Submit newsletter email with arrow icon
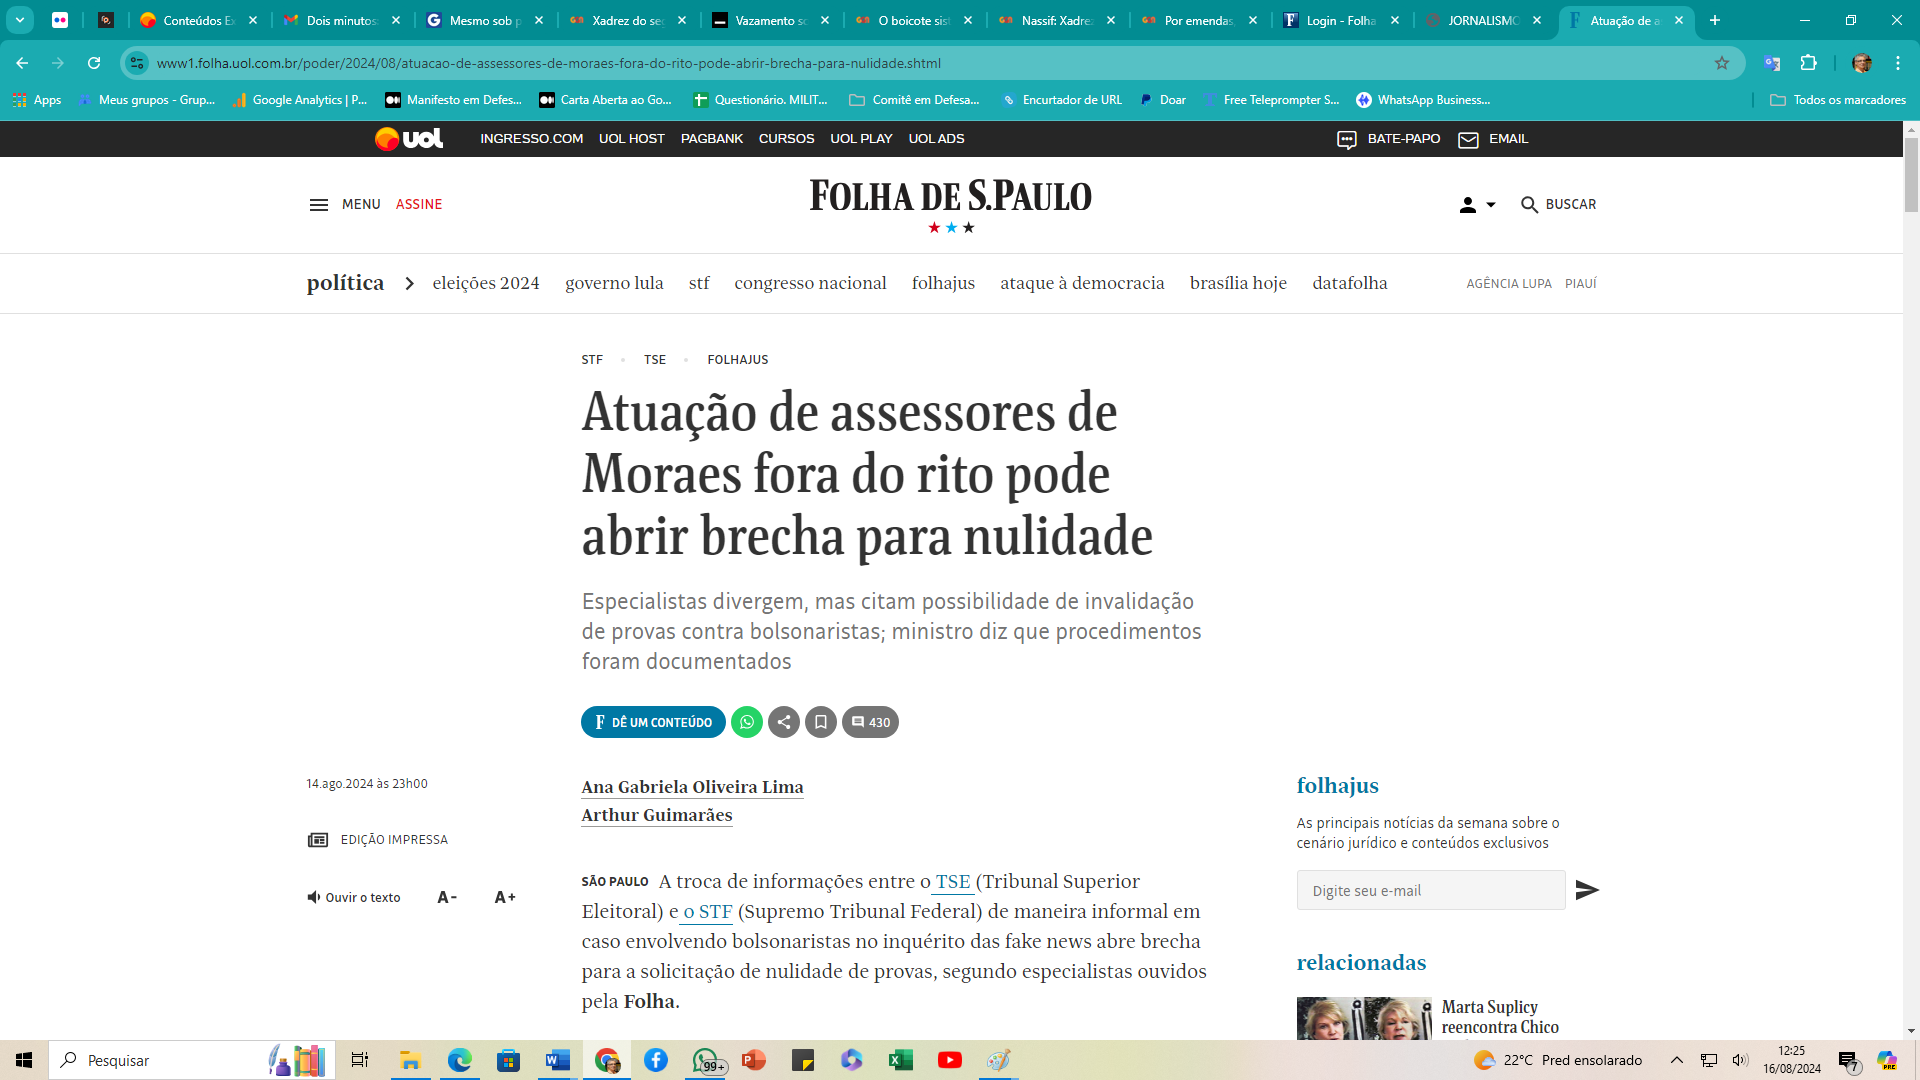This screenshot has width=1920, height=1080. pos(1587,890)
